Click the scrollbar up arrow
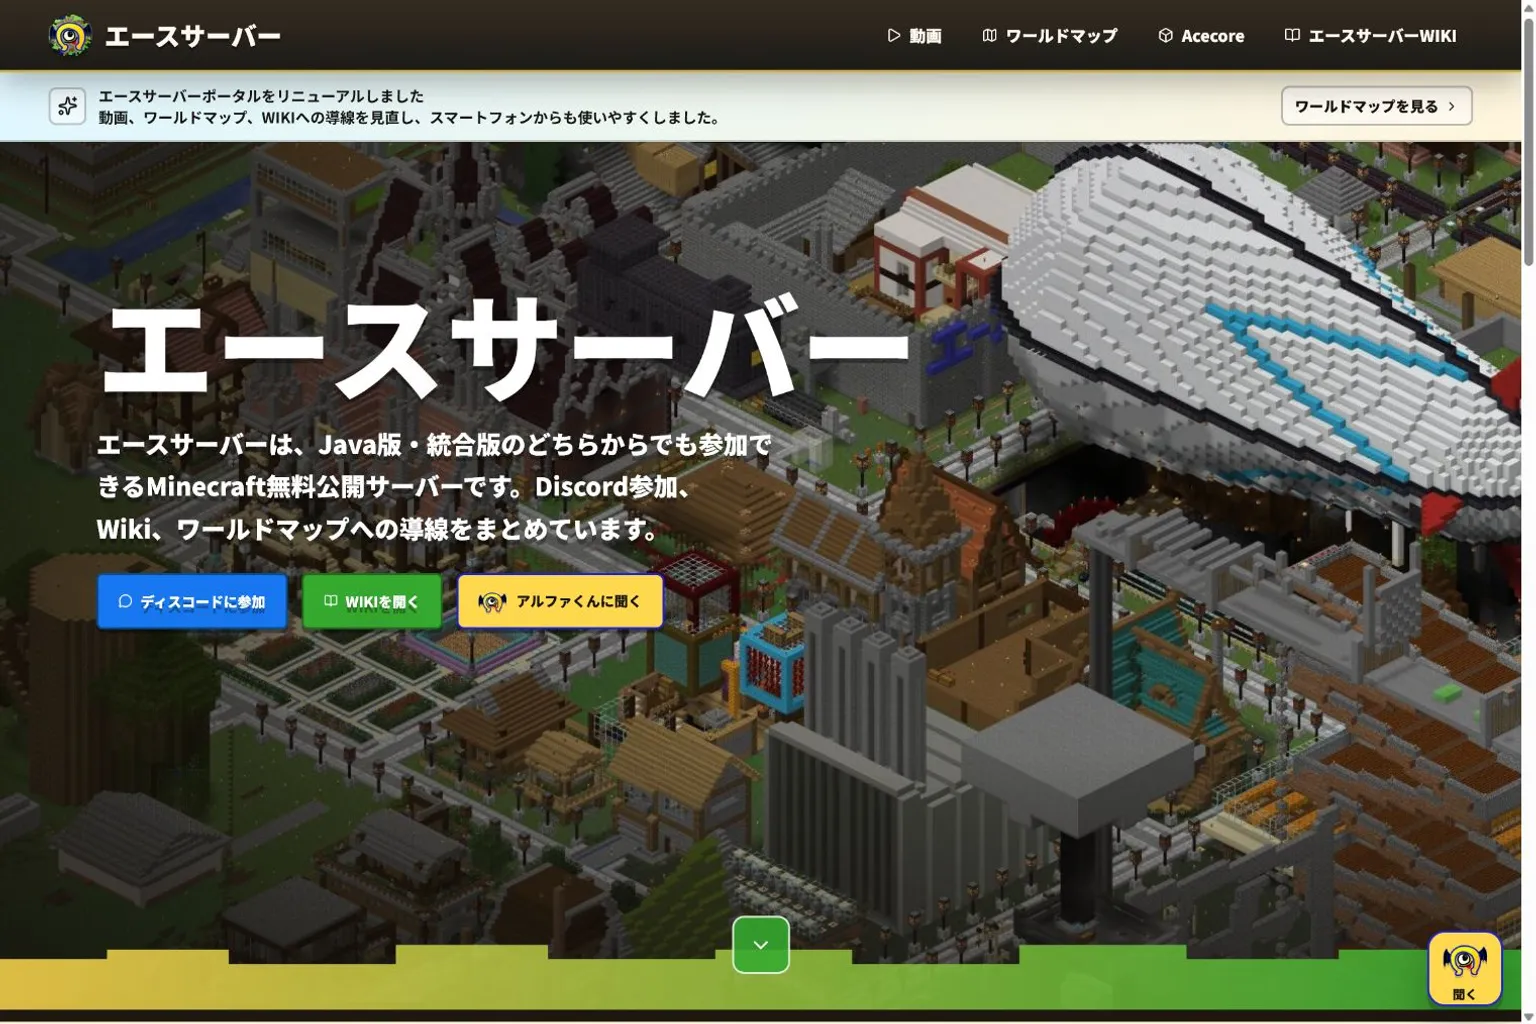The width and height of the screenshot is (1536, 1024). 1528,6
